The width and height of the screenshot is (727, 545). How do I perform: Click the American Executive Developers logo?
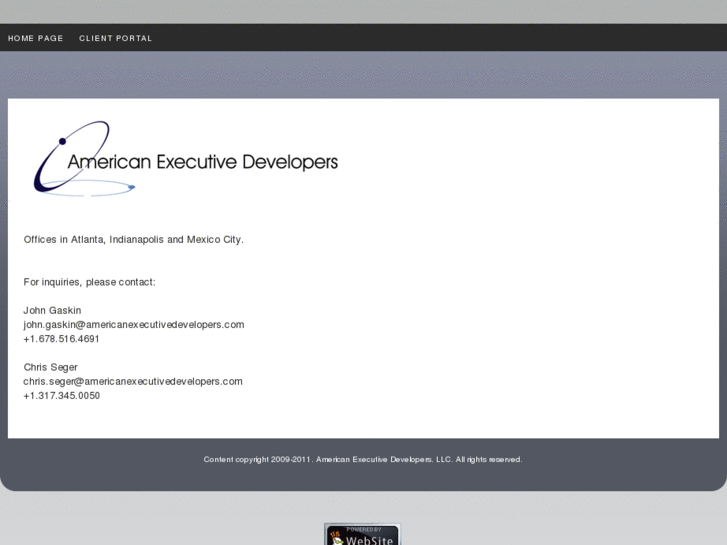coord(185,159)
